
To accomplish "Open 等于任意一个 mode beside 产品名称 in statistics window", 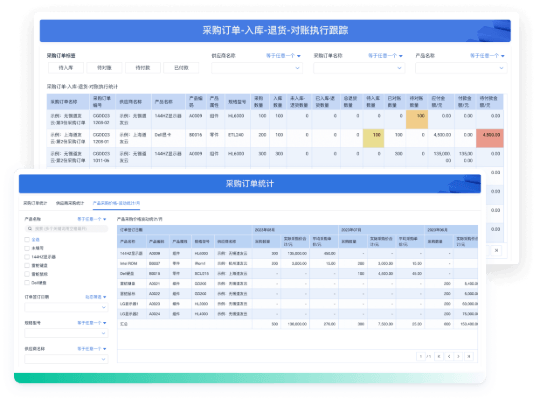I will 92,219.
